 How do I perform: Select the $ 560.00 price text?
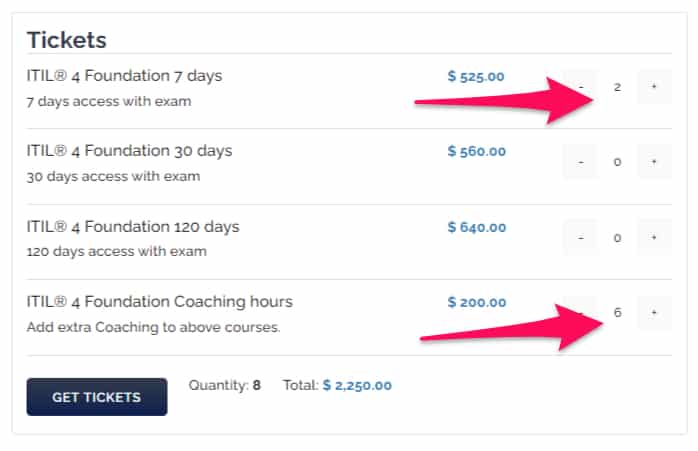click(x=476, y=152)
